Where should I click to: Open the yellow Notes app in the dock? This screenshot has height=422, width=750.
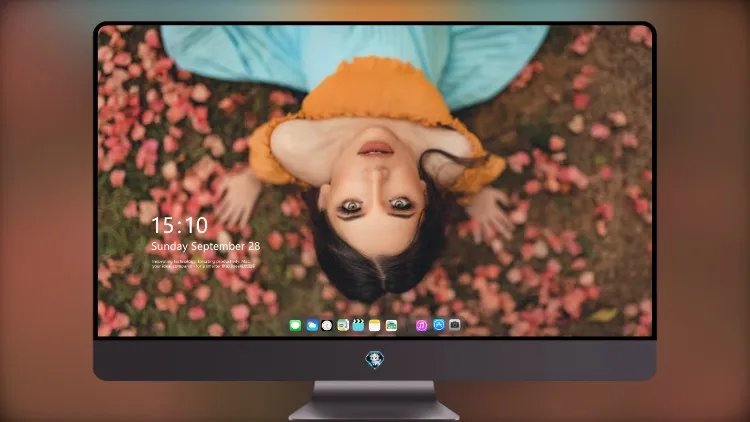click(375, 325)
